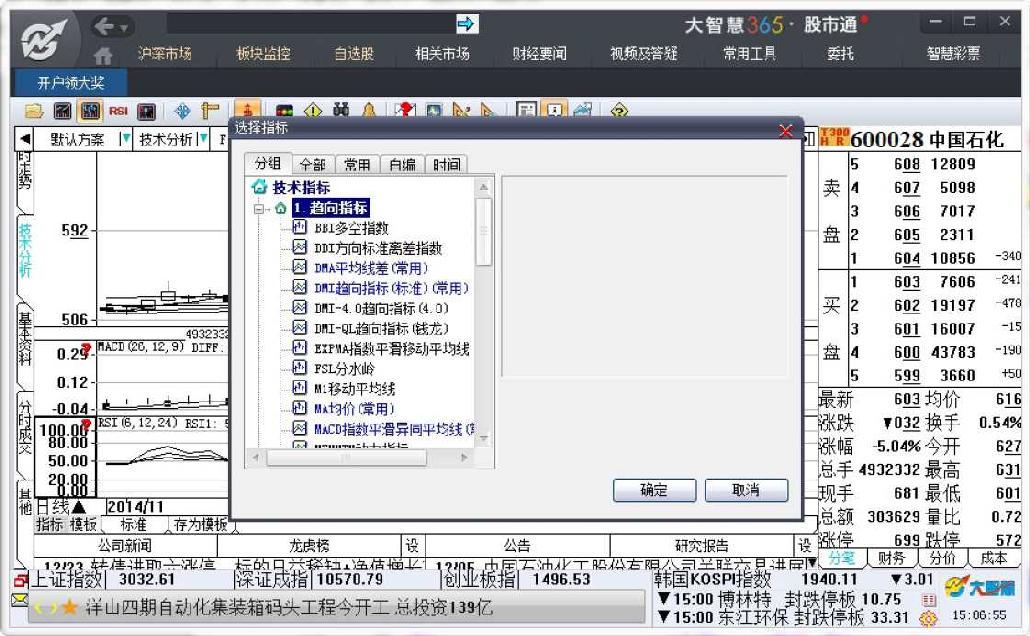Click the 技术指标 root home icon
1030x636 pixels.
pyautogui.click(x=259, y=187)
